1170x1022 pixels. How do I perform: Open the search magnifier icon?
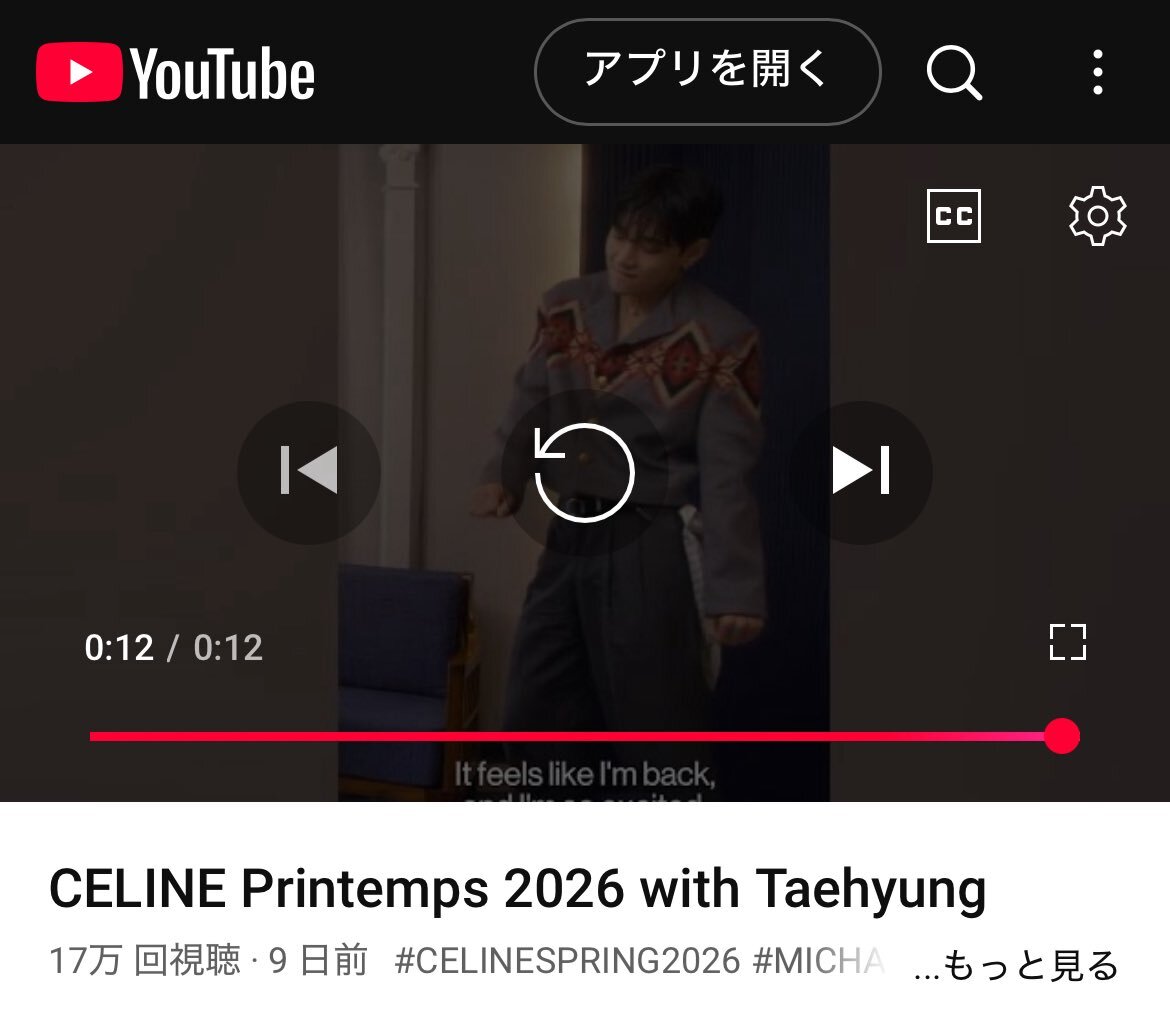click(954, 72)
